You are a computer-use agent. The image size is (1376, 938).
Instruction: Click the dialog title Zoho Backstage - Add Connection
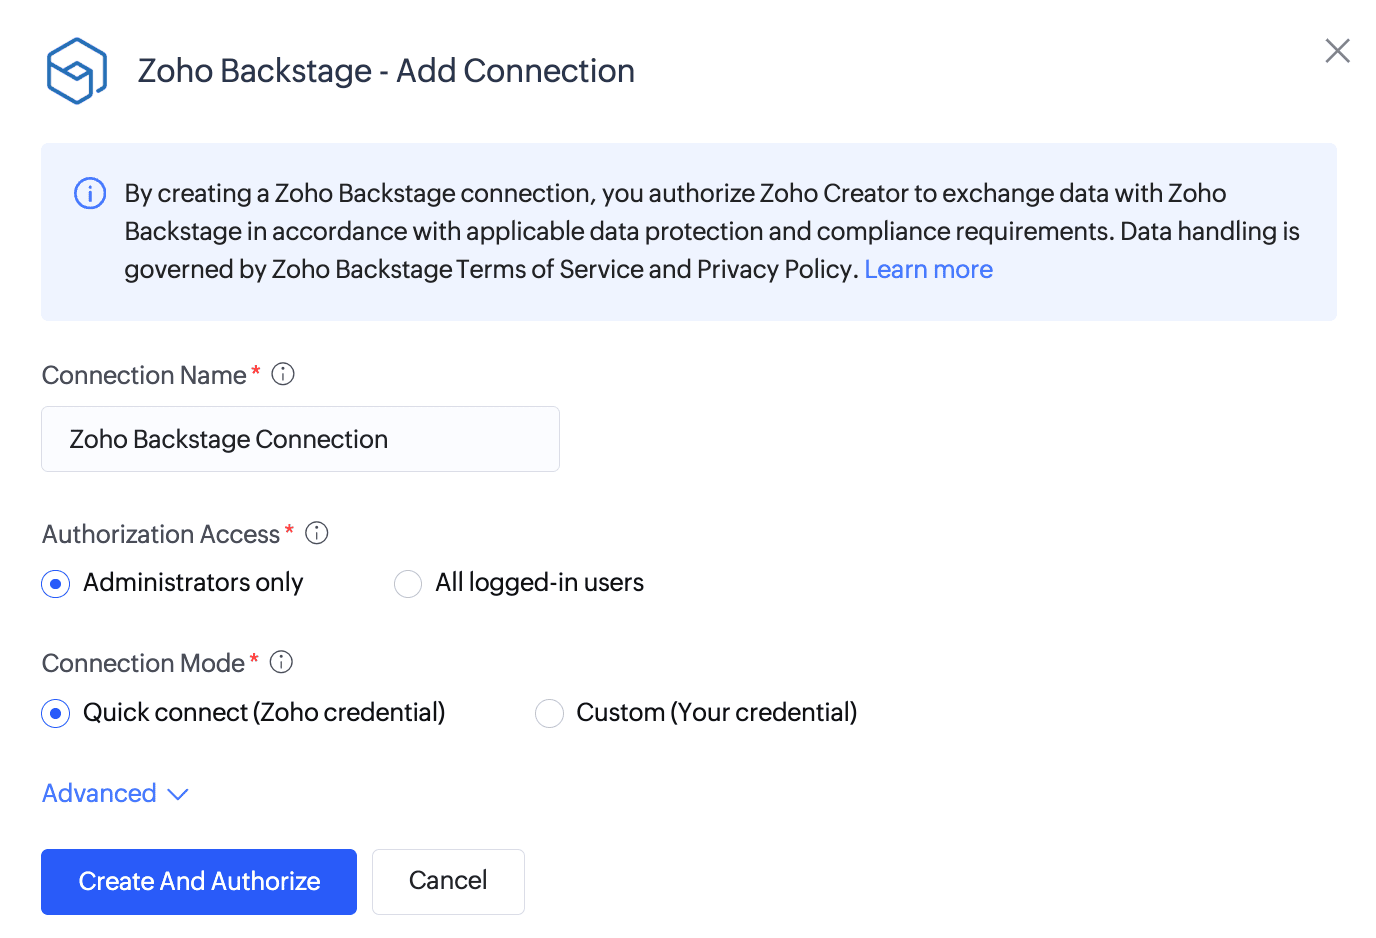click(386, 71)
